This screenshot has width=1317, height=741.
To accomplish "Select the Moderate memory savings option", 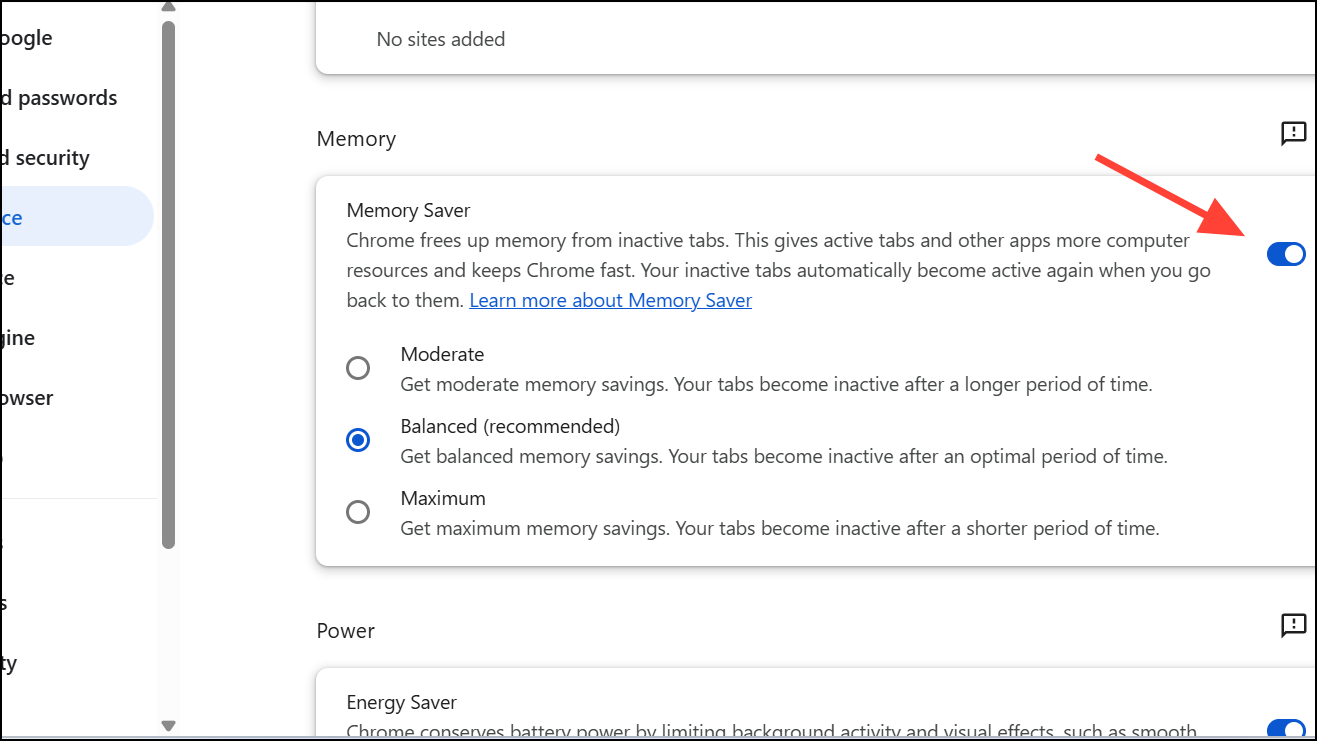I will (358, 368).
